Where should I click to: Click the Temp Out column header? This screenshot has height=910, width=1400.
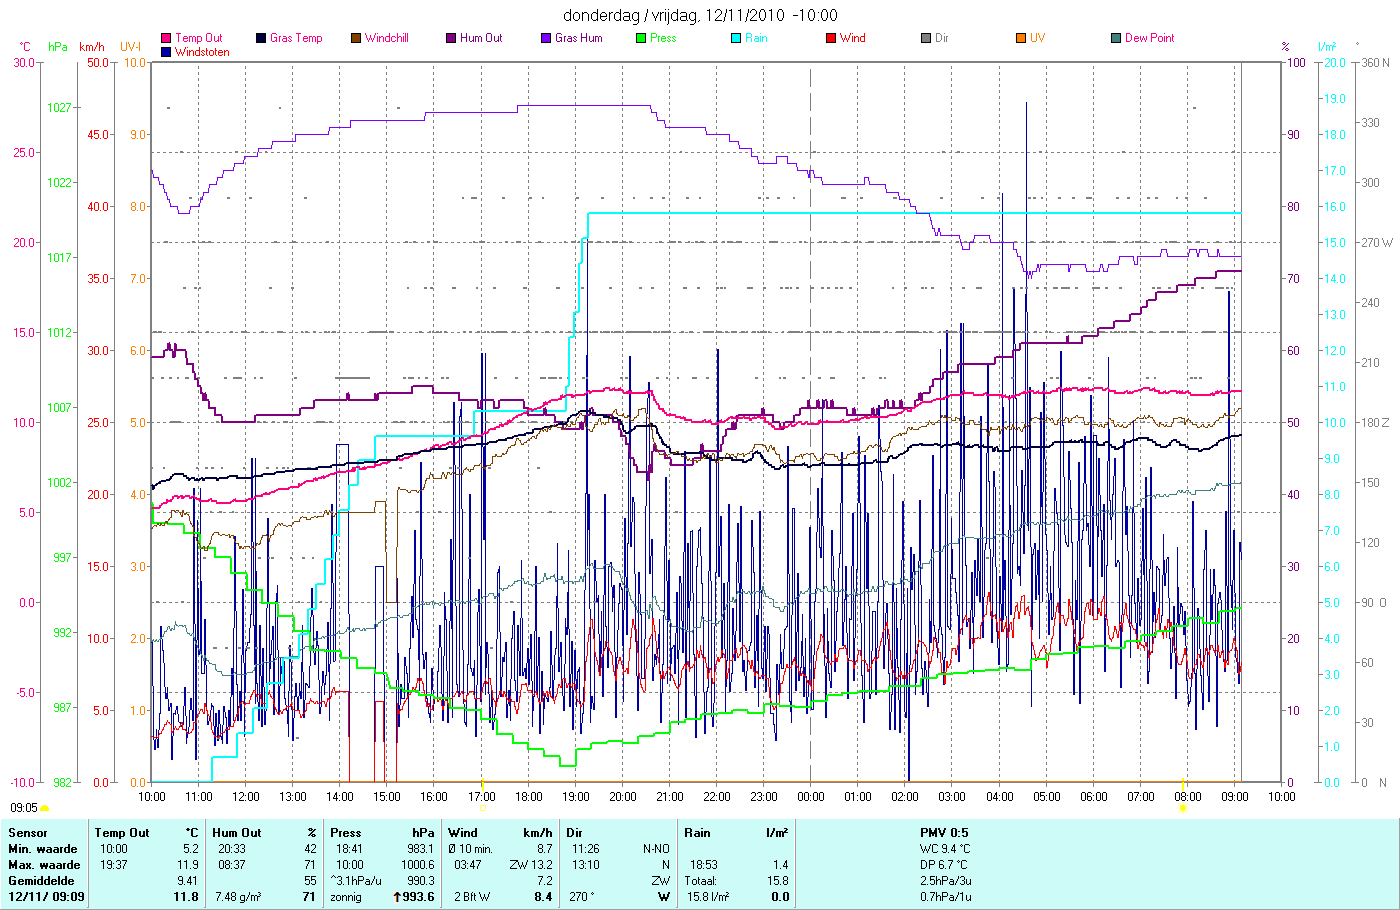tap(122, 832)
